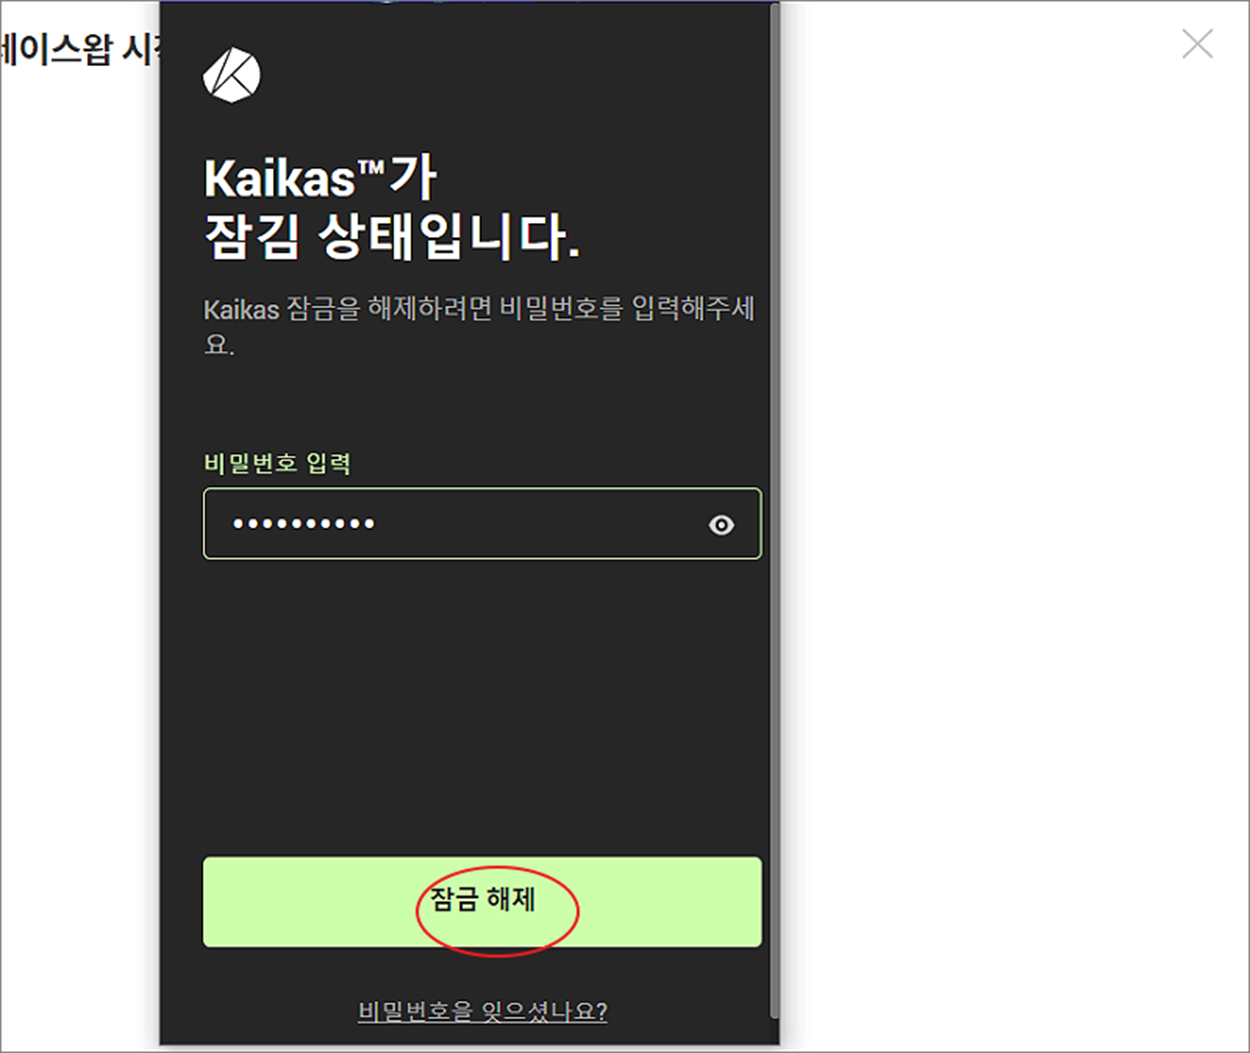This screenshot has height=1053, width=1250.
Task: Click the 잠김 상태입니다. heading line
Action: pyautogui.click(x=391, y=237)
